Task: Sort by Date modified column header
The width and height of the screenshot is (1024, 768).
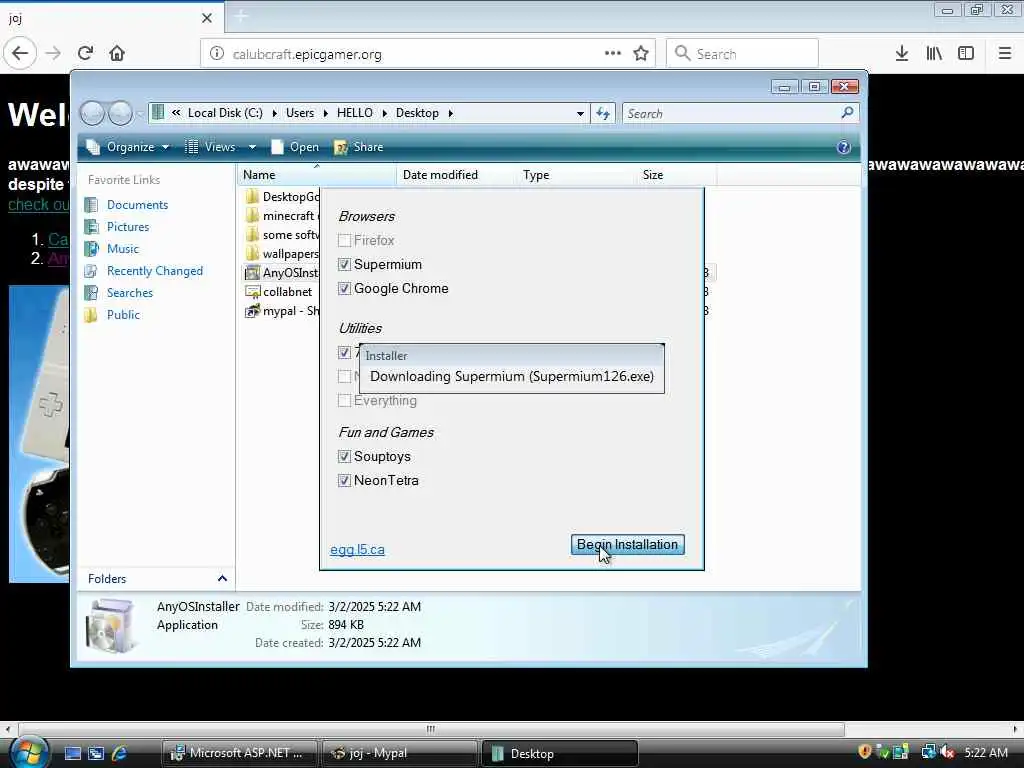Action: point(455,175)
